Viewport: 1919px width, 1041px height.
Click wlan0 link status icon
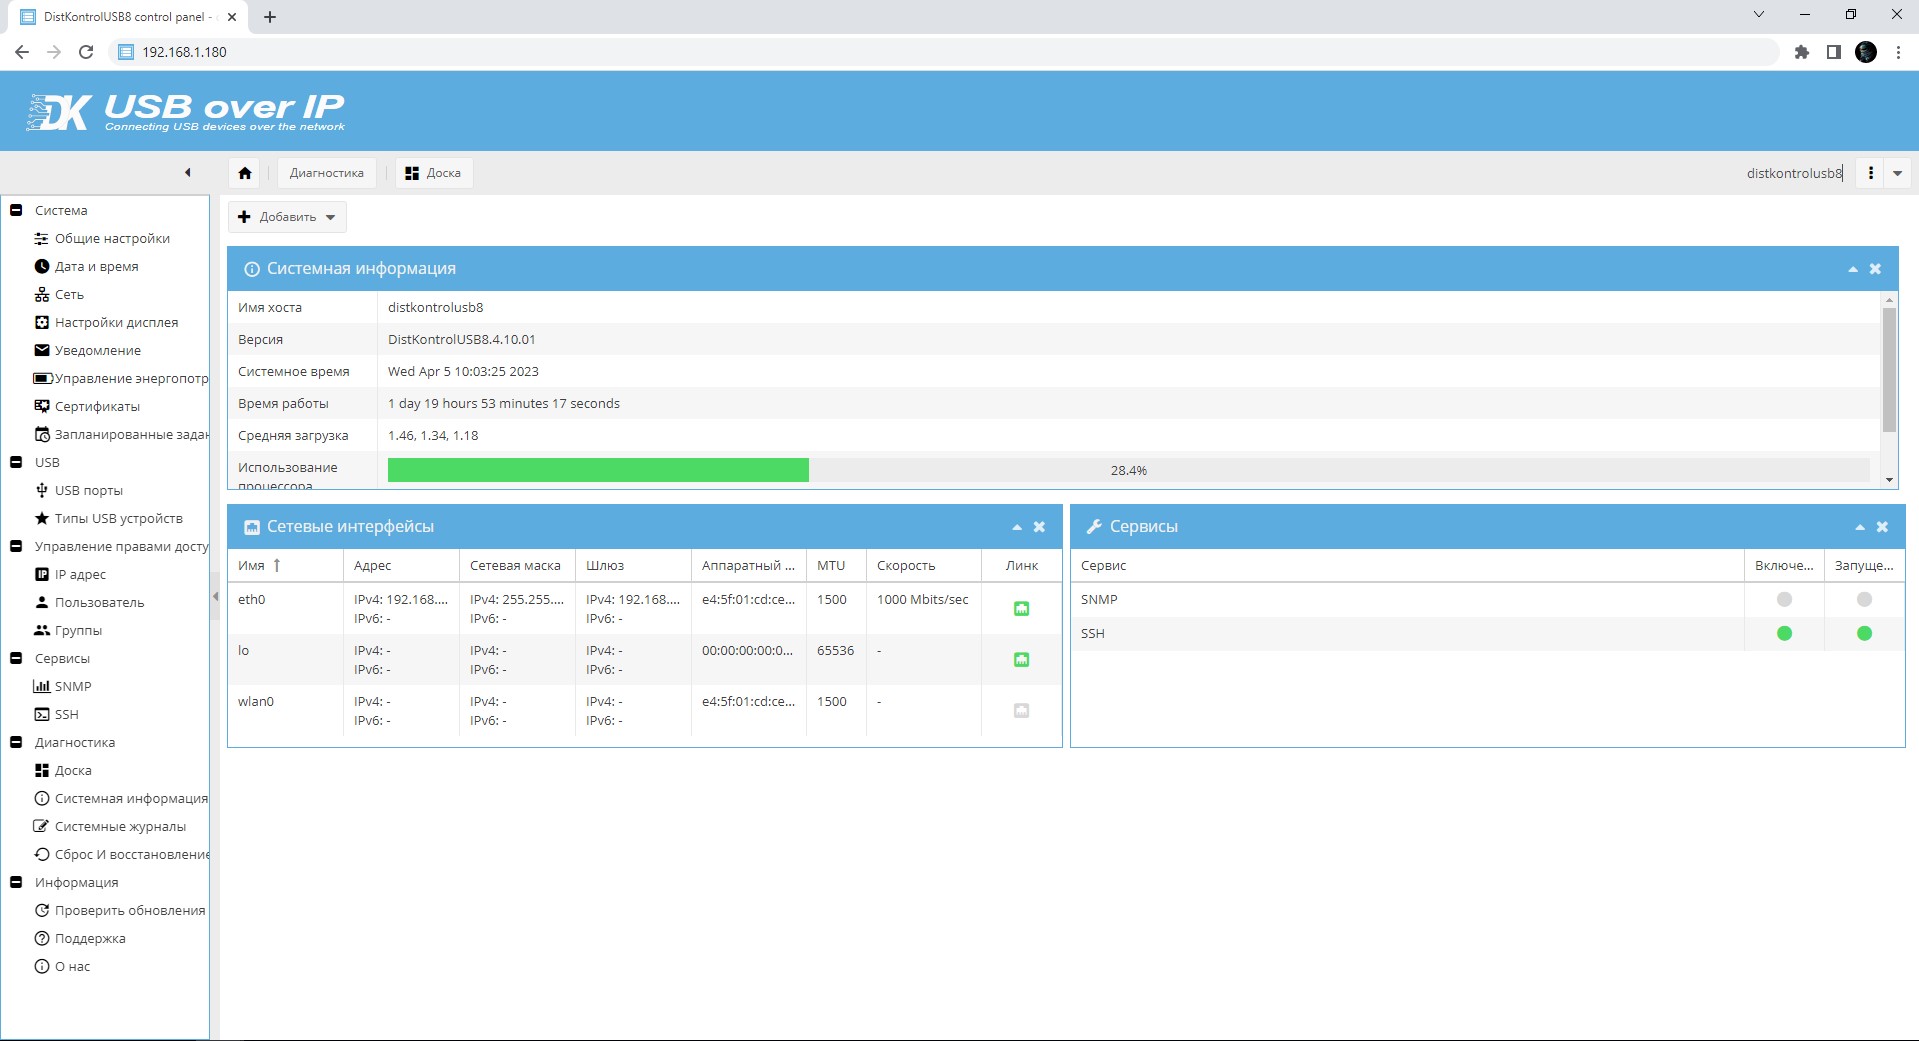(x=1021, y=710)
